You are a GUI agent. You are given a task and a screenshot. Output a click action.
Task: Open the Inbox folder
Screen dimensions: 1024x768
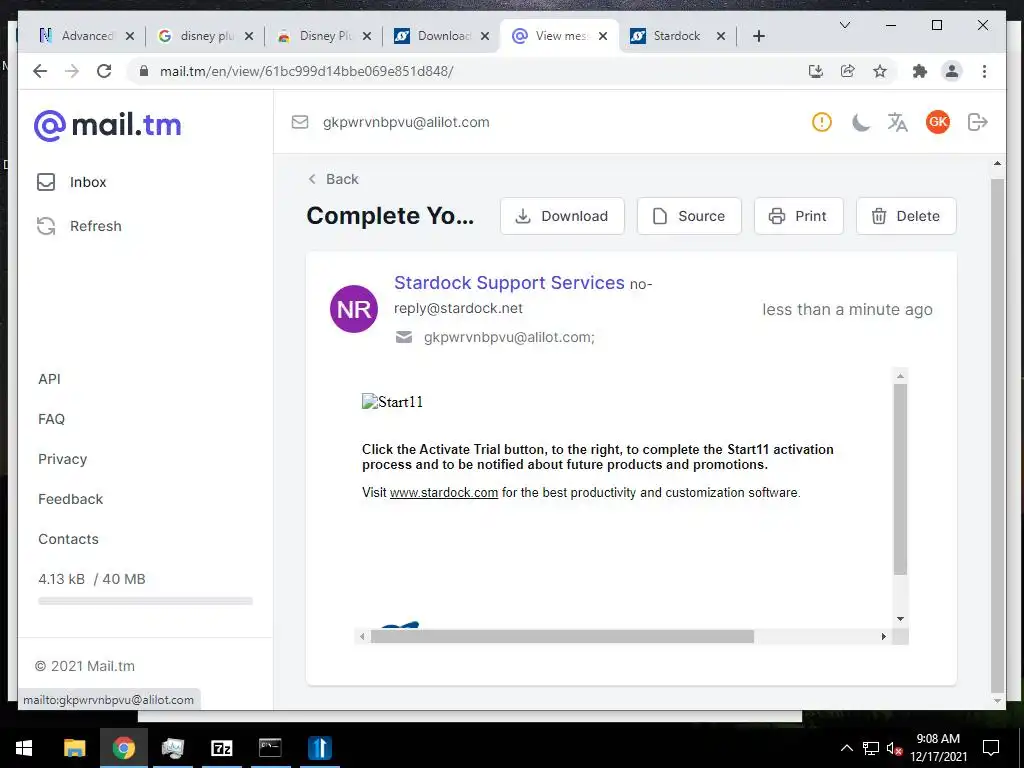point(71,182)
